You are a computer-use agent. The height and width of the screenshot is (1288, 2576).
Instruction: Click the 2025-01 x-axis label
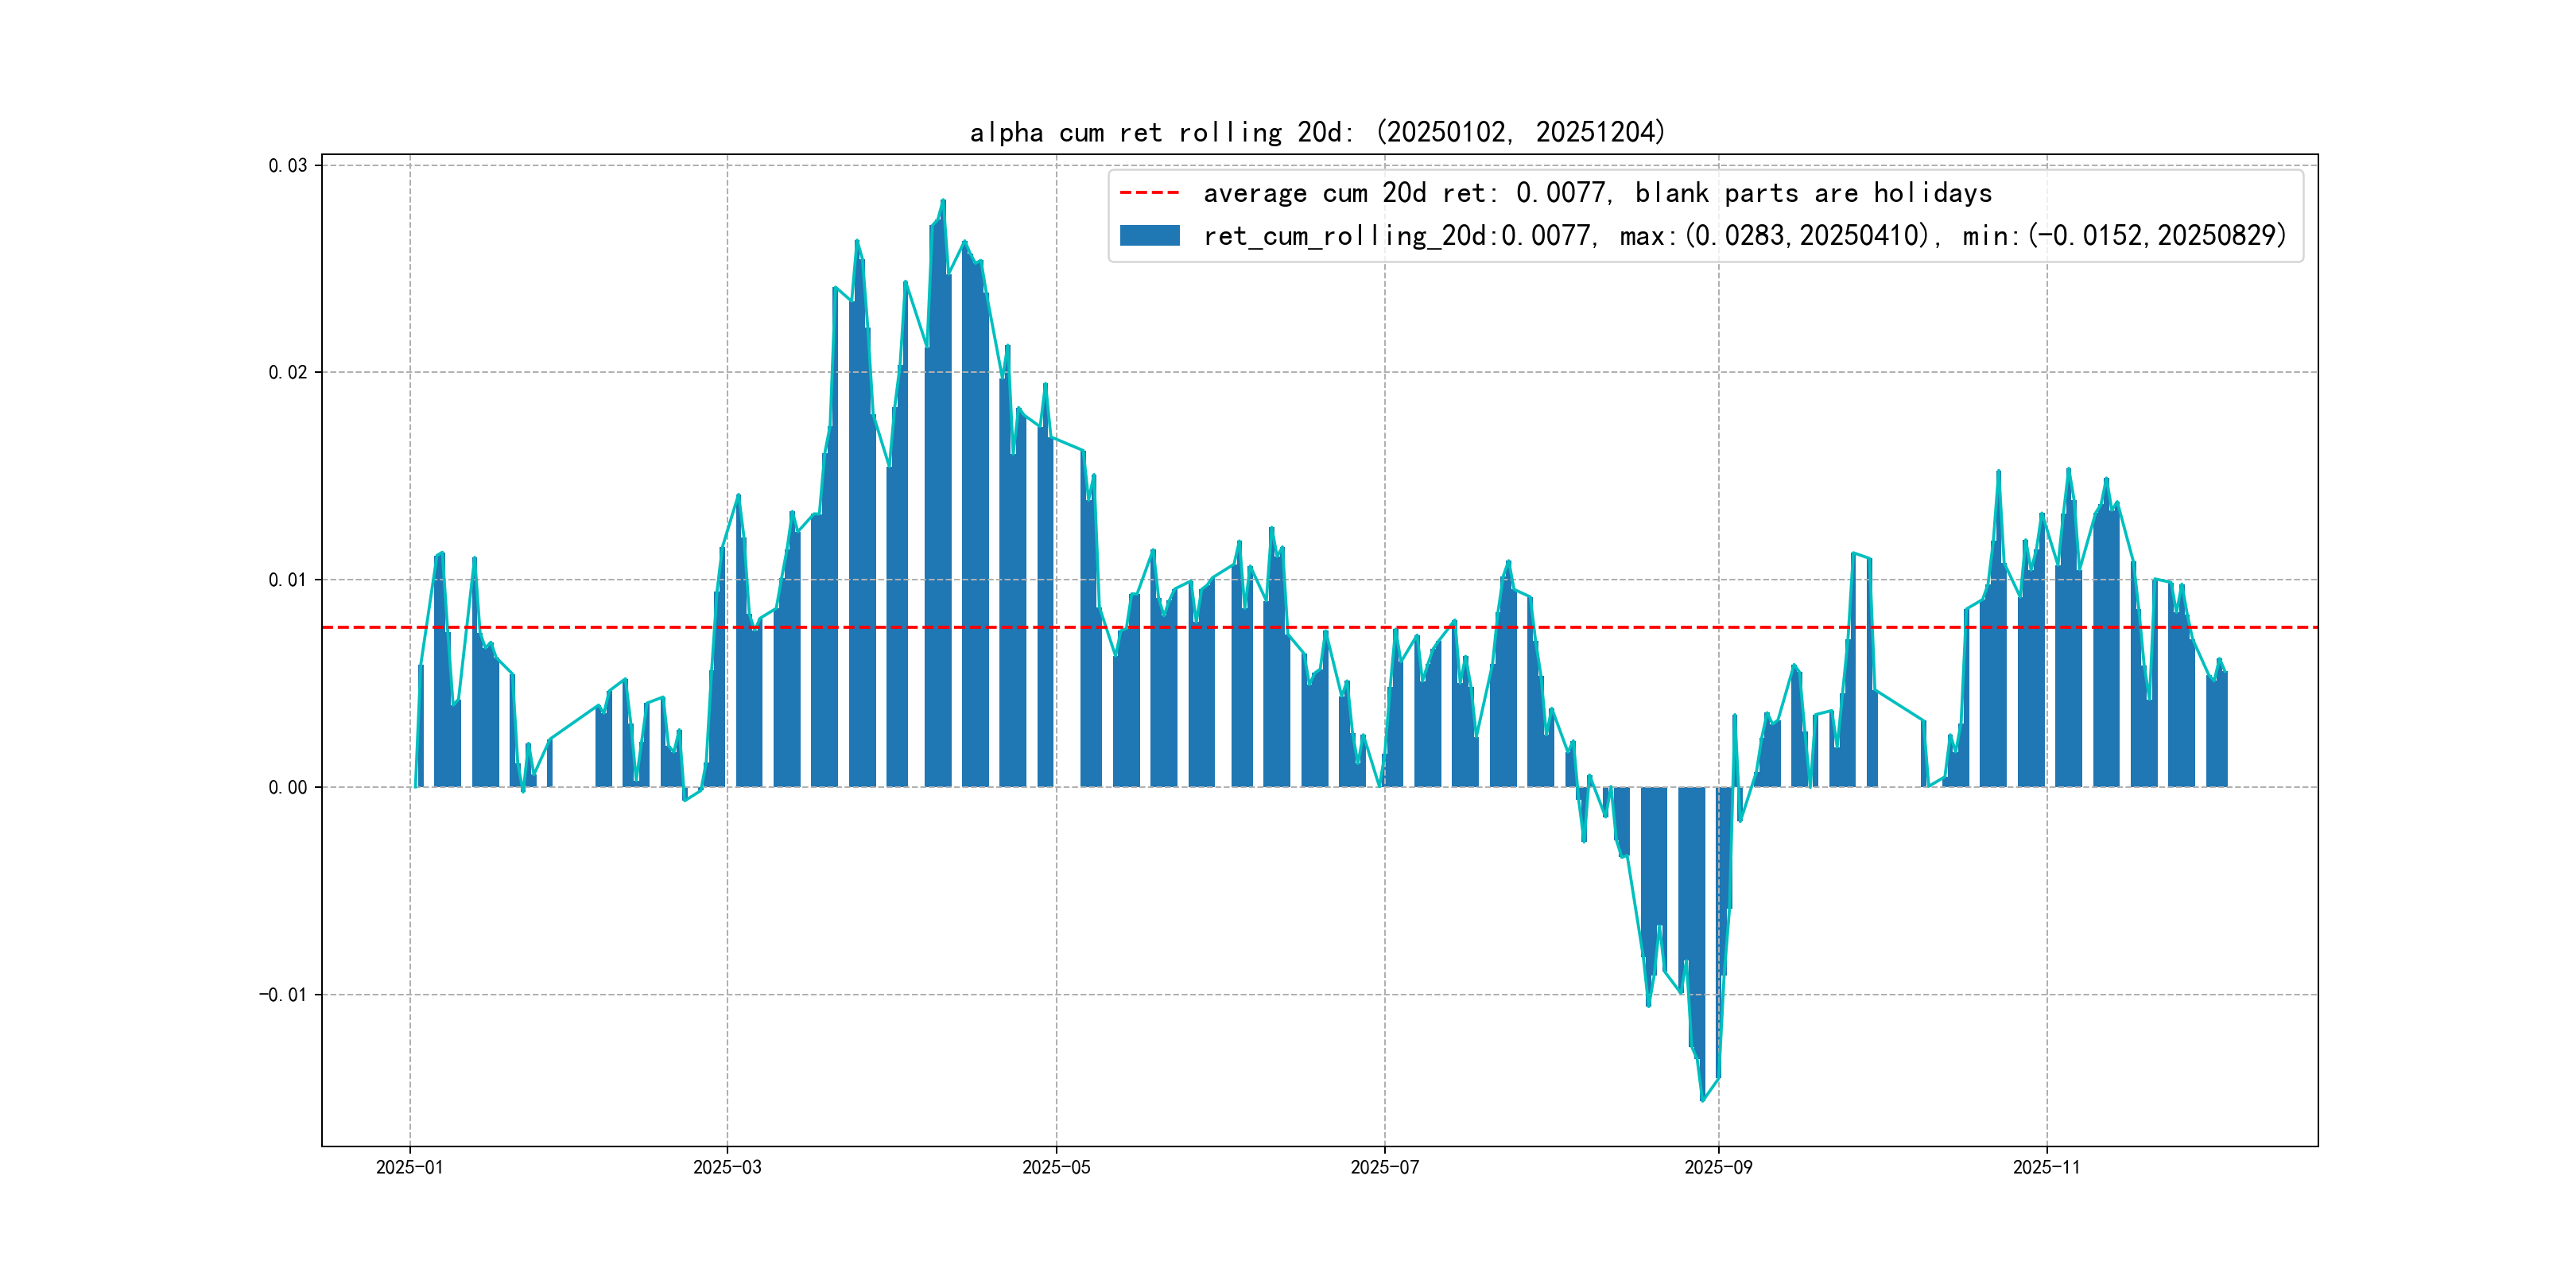coord(409,1167)
